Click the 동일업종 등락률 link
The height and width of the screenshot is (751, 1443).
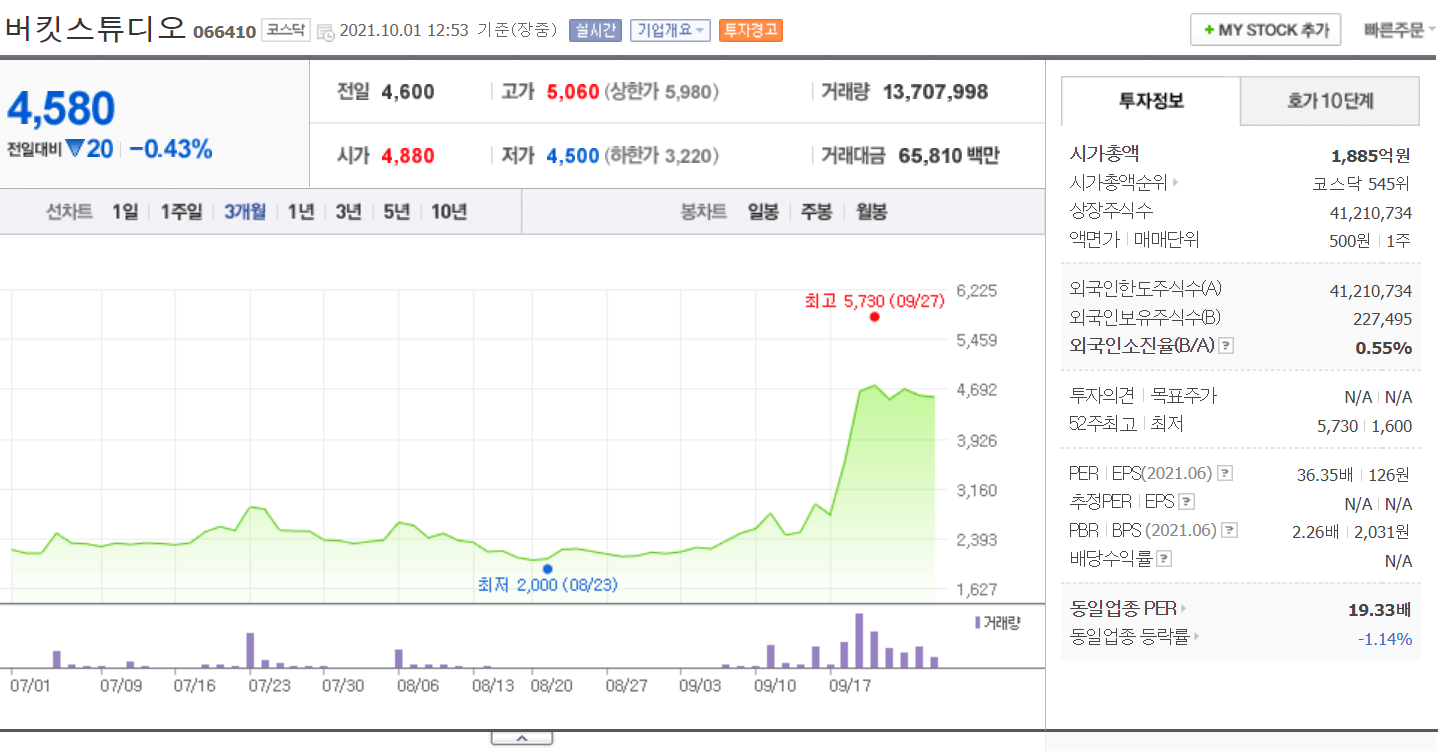(1129, 637)
